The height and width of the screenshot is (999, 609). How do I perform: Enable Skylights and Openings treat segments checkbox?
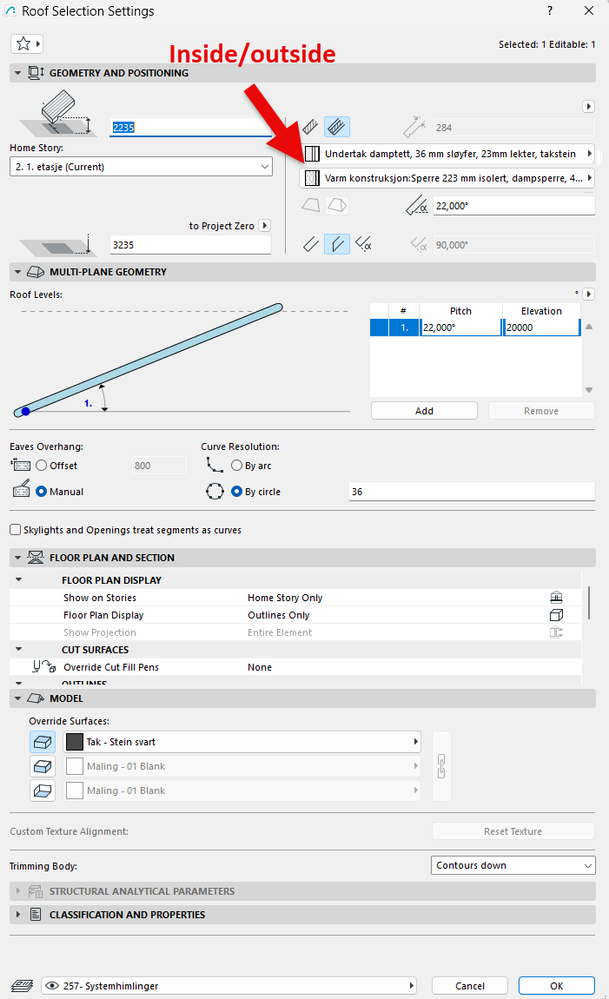[x=15, y=529]
